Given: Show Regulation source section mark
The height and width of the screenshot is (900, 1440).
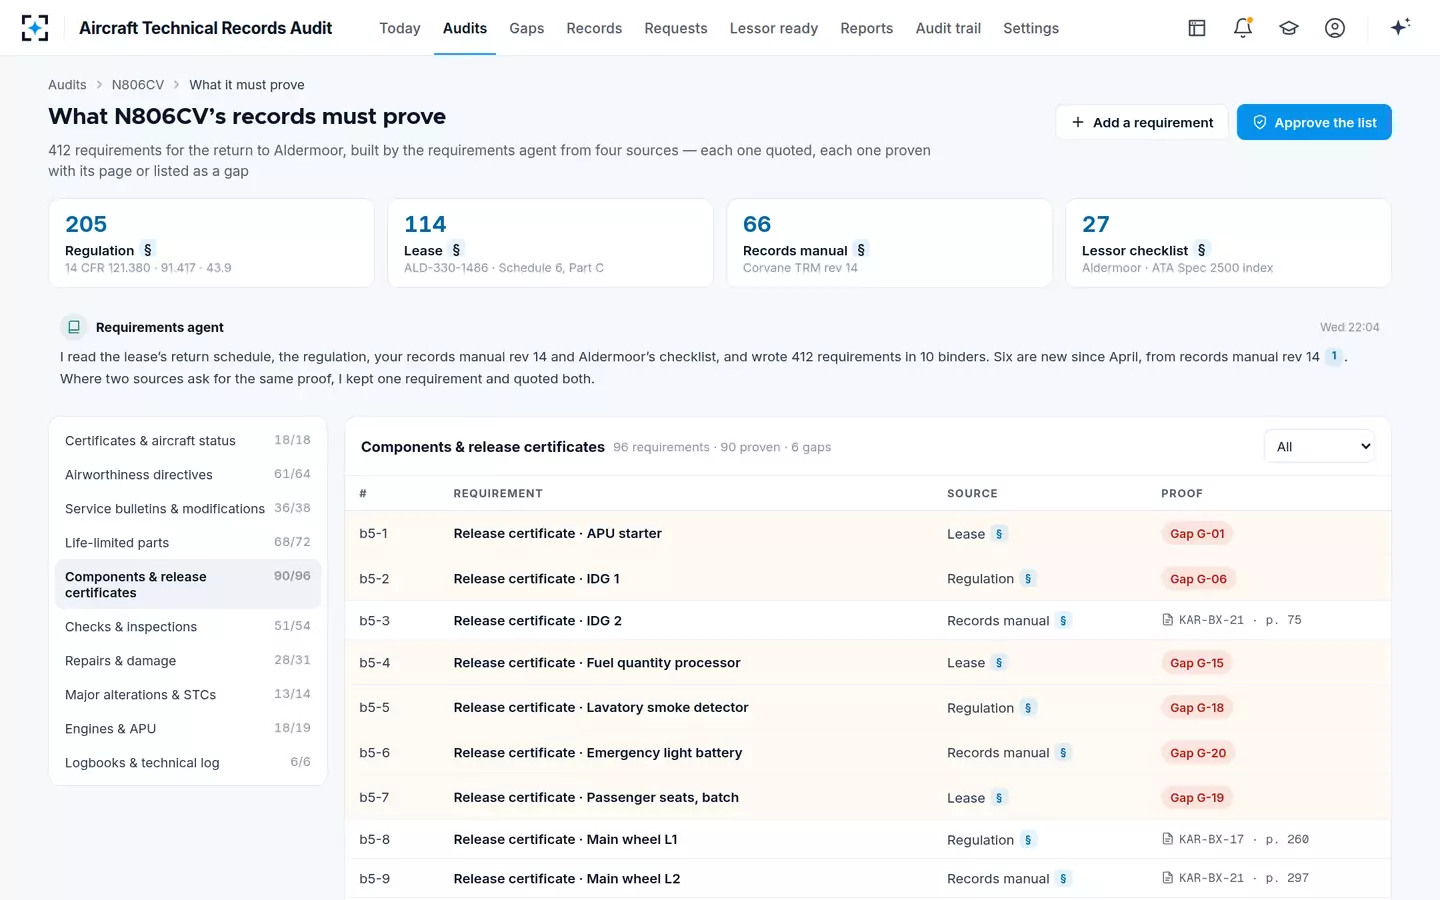Looking at the screenshot, I should (148, 250).
